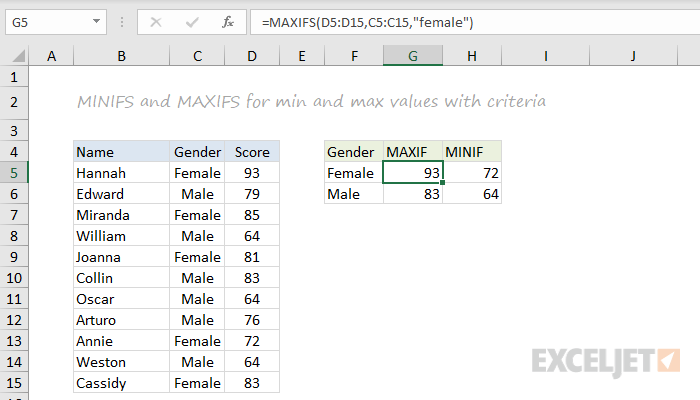Select the cell containing 'Miranda'

(x=121, y=215)
